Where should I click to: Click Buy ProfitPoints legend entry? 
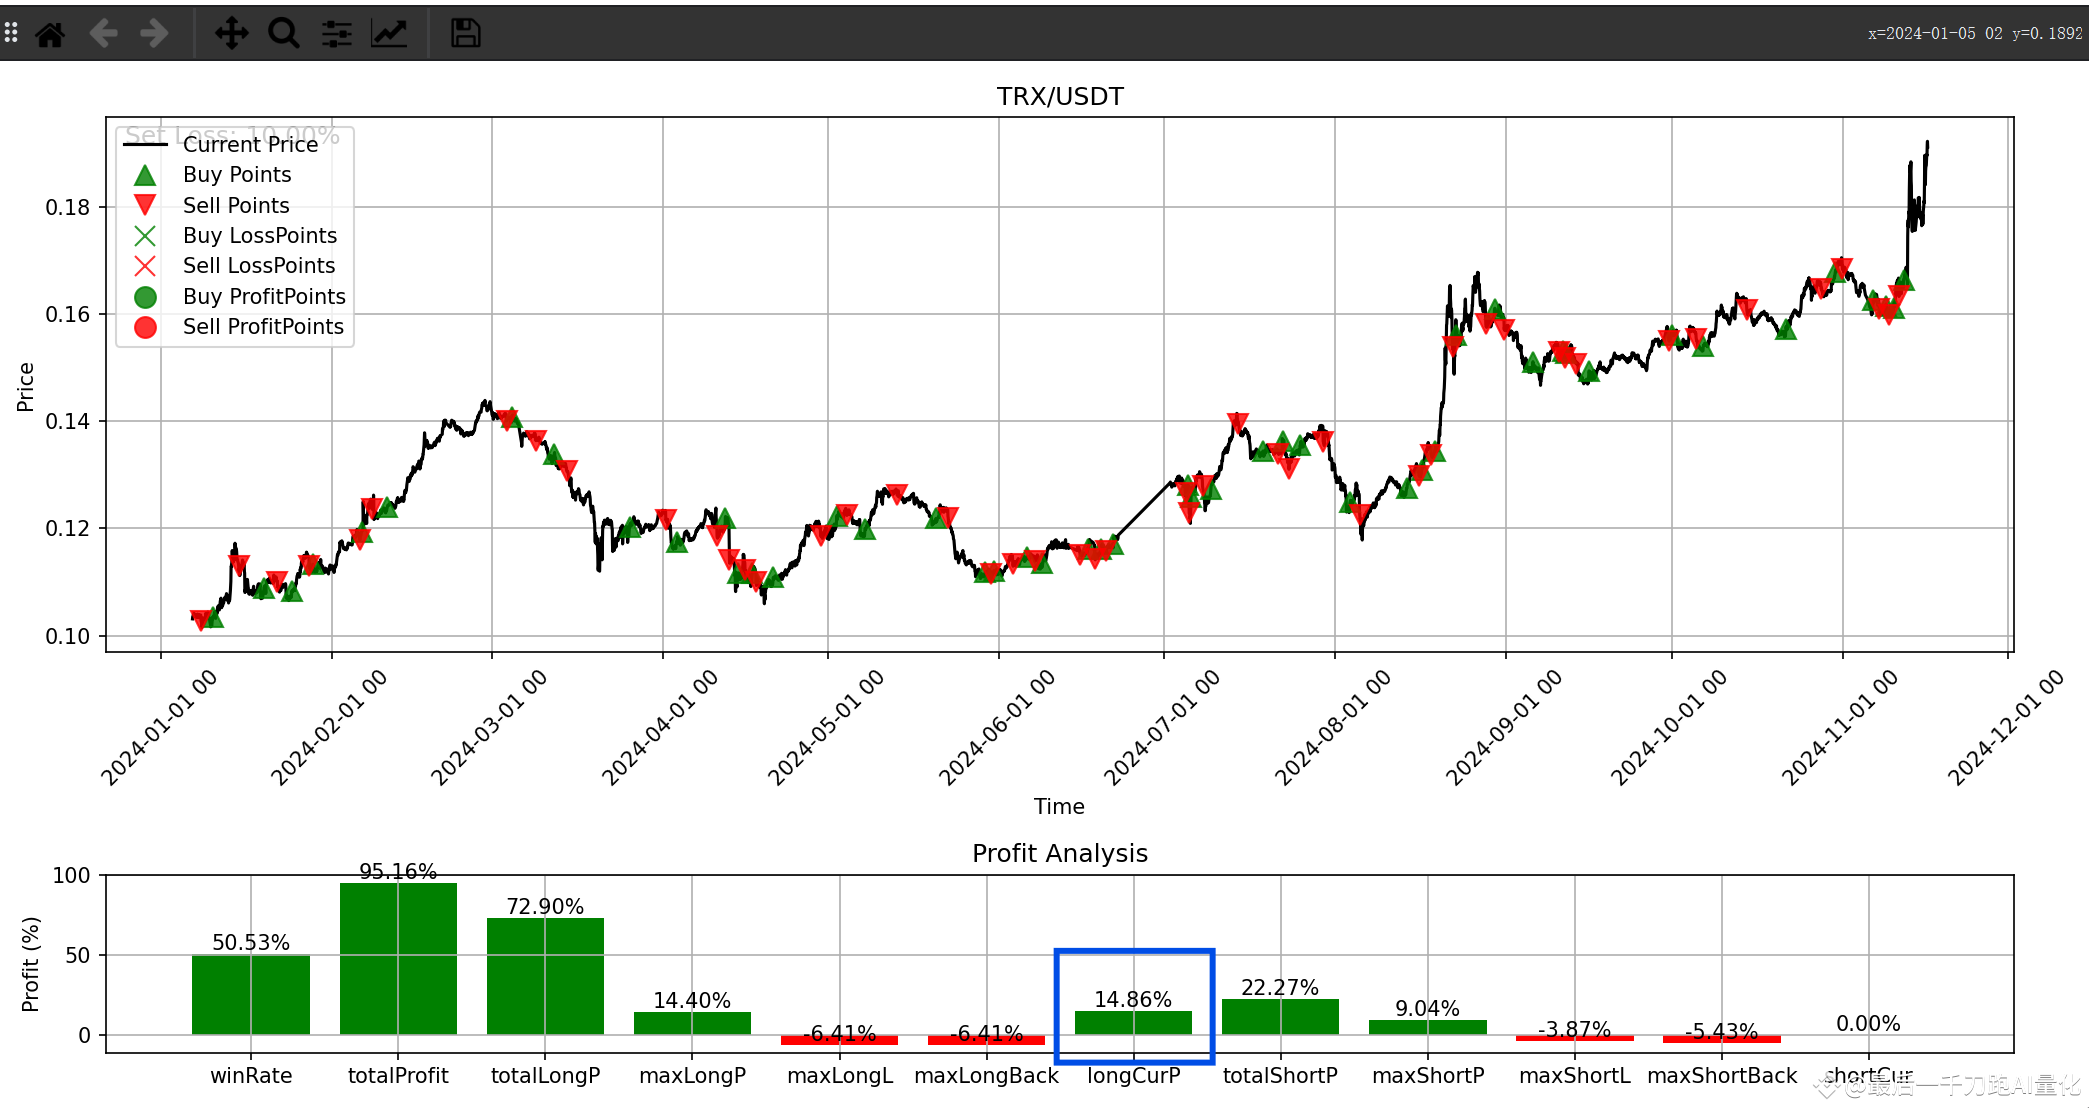(264, 296)
